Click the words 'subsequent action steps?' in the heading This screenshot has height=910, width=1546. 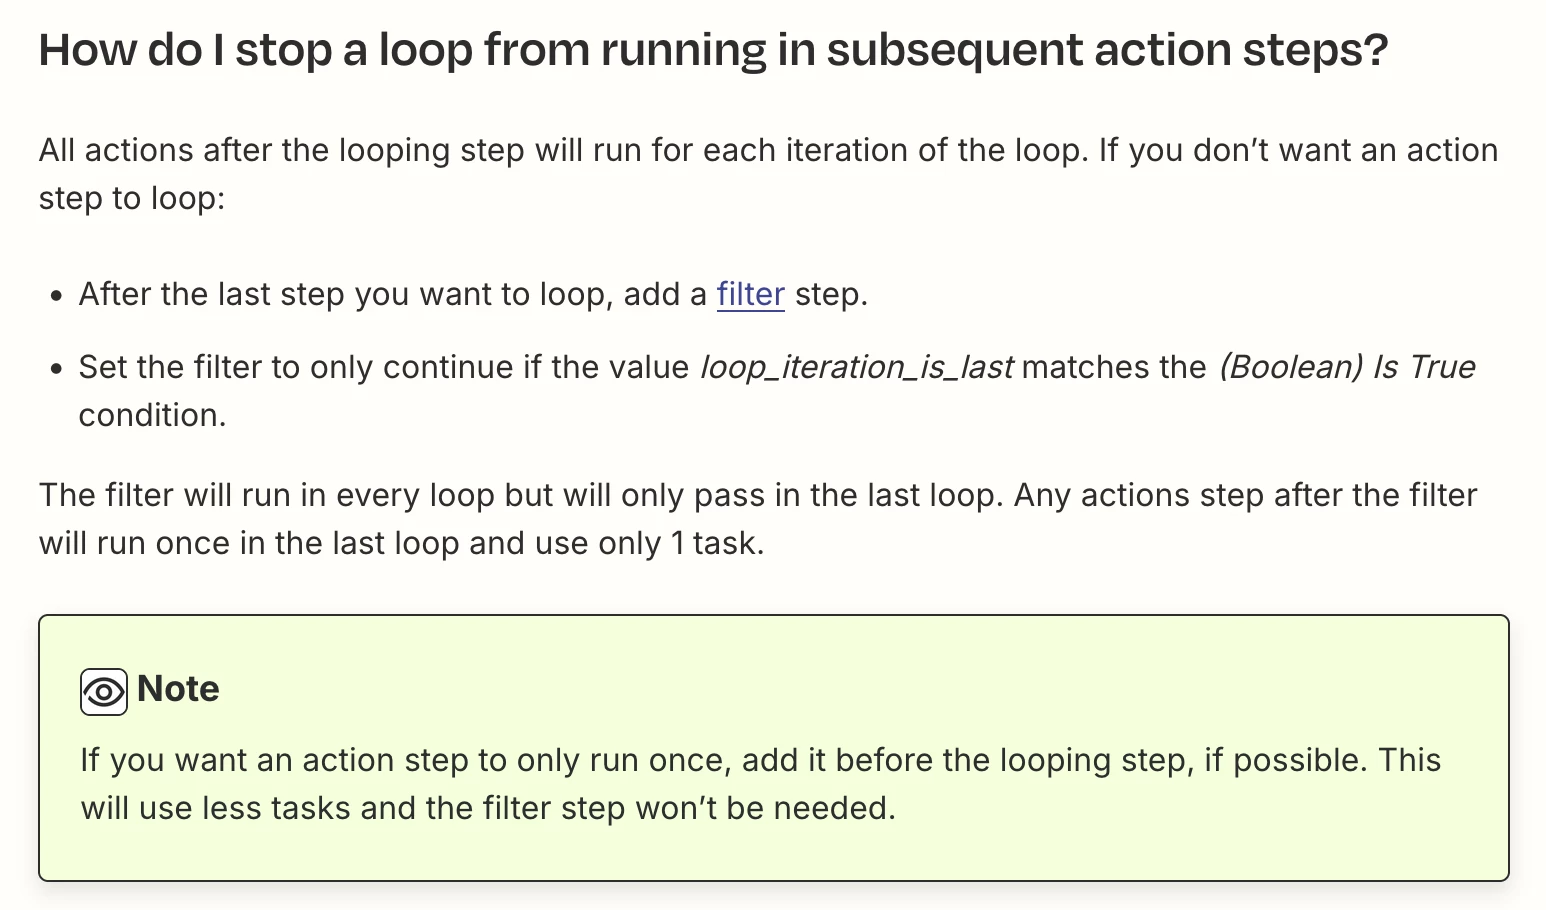[1108, 50]
